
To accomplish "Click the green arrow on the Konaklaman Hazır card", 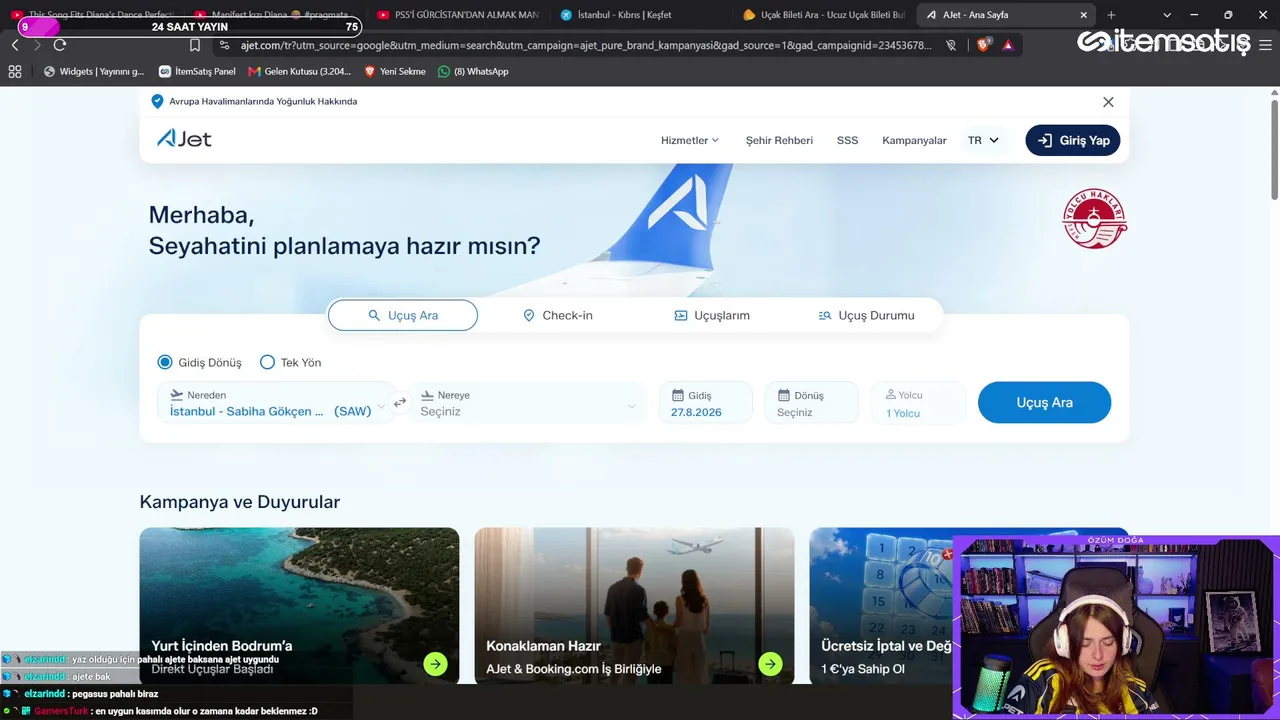I will [770, 663].
